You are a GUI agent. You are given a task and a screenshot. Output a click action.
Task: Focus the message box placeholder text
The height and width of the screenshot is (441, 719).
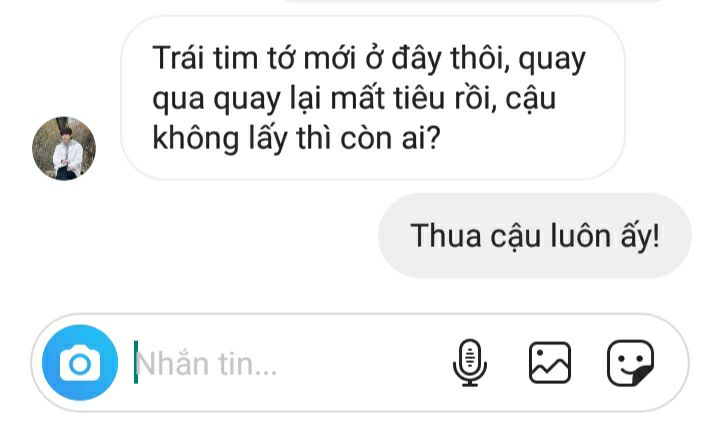pyautogui.click(x=206, y=364)
